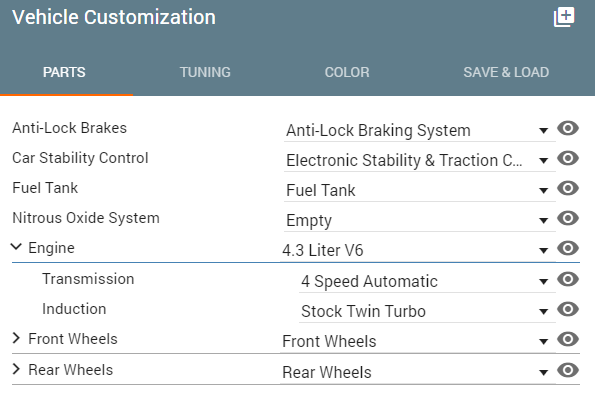
Task: Toggle the Front Wheels eye icon
Action: coord(568,339)
